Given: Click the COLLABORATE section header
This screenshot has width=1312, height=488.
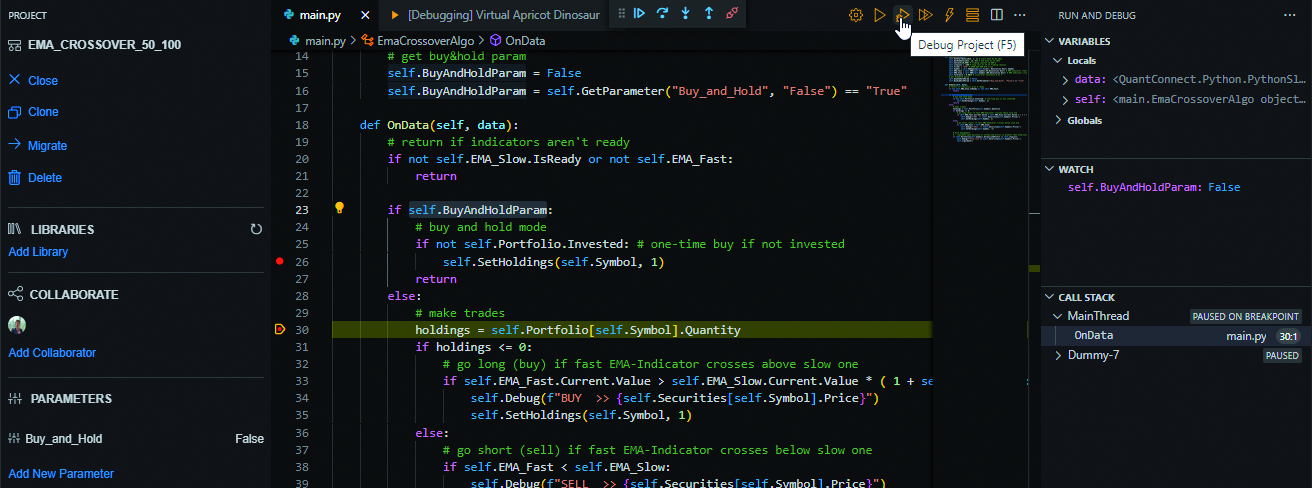Looking at the screenshot, I should [x=74, y=295].
